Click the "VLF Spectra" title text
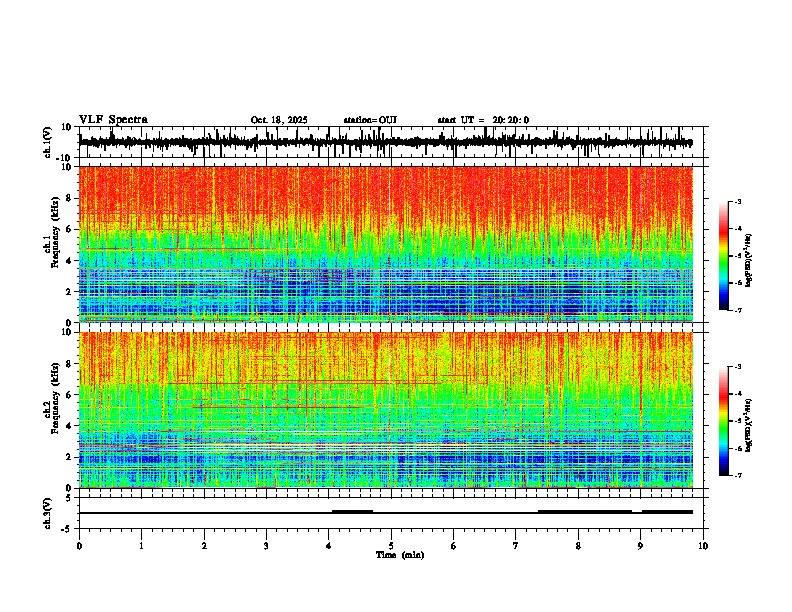 (113, 120)
